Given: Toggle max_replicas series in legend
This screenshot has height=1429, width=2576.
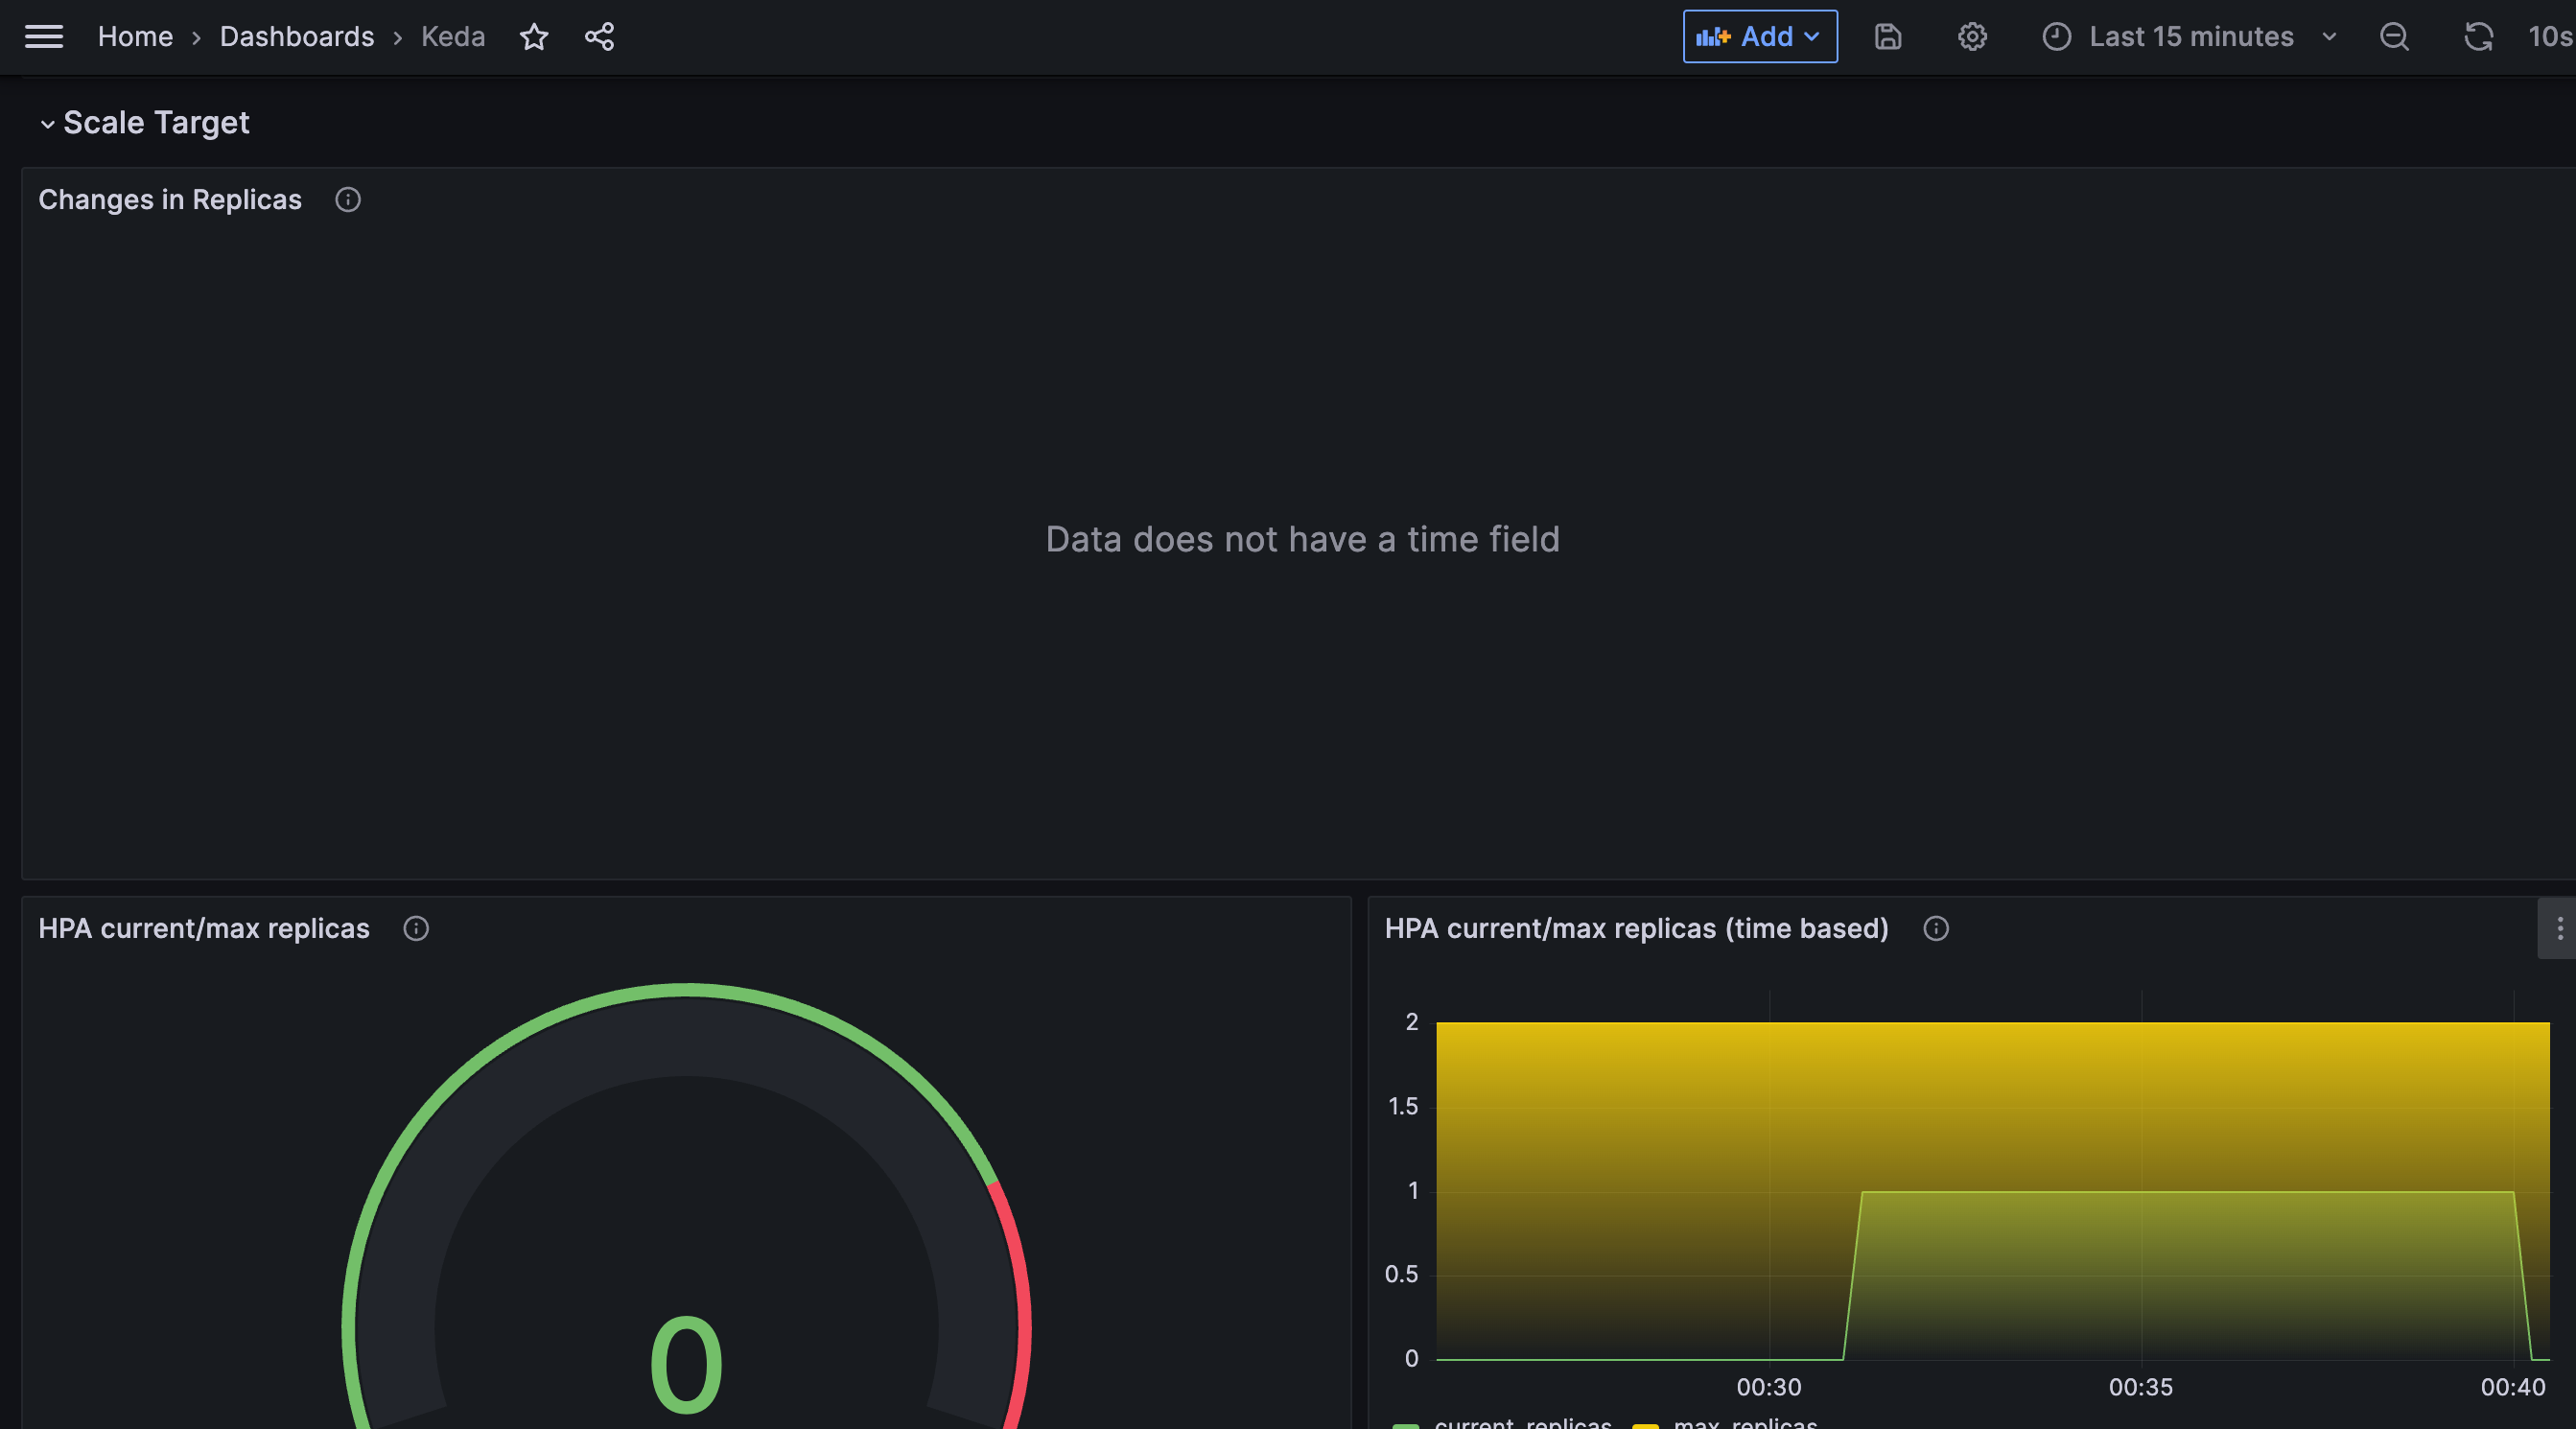Looking at the screenshot, I should click(x=1744, y=1423).
